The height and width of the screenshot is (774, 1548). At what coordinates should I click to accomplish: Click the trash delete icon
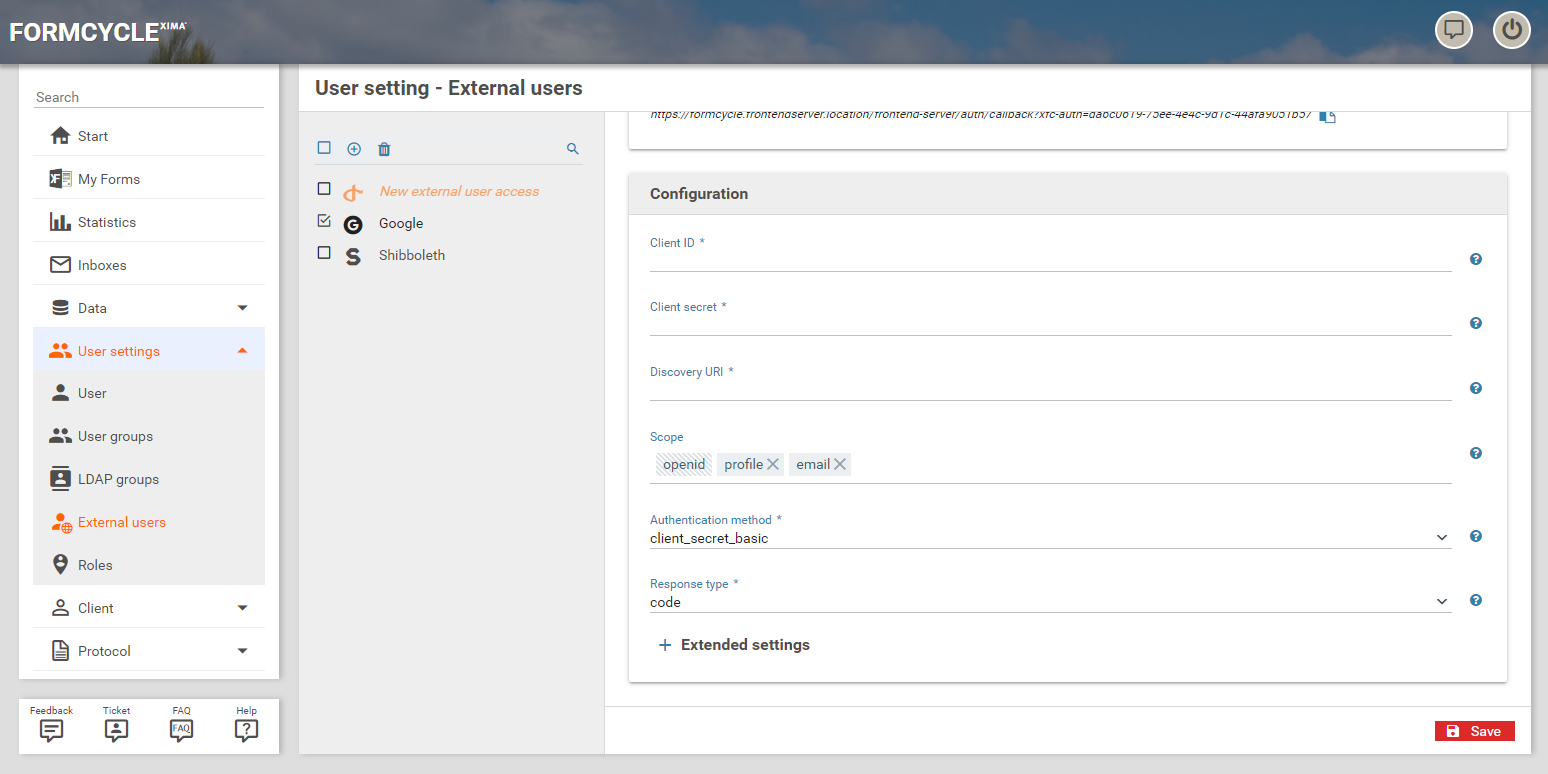pos(384,149)
